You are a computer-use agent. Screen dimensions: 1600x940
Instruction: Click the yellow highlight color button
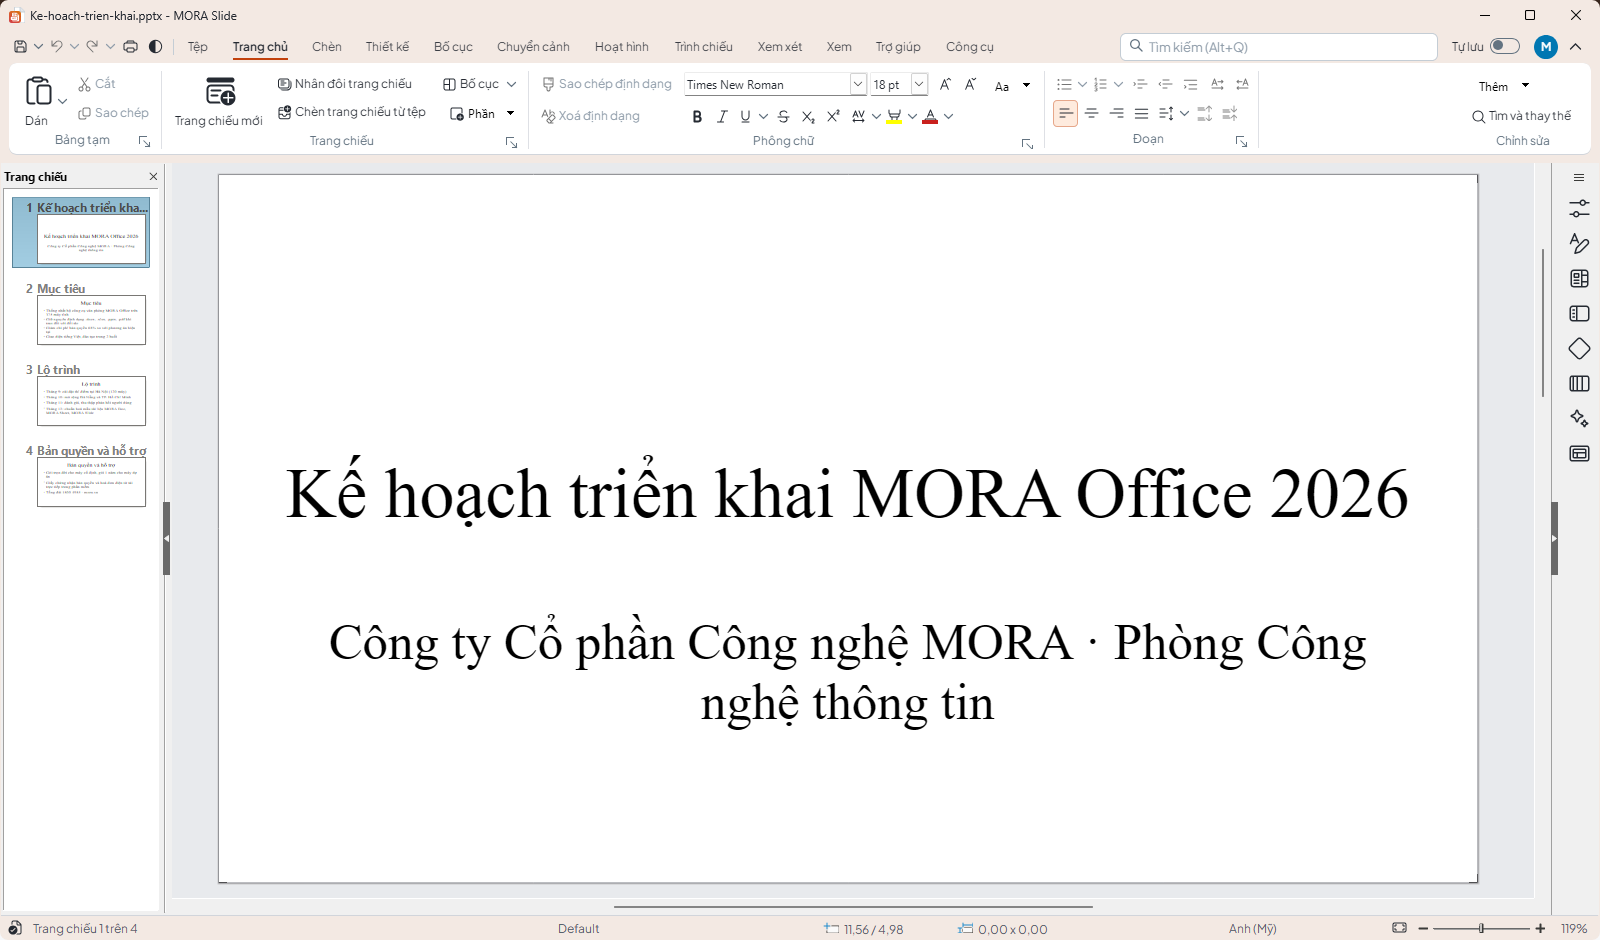pos(894,117)
